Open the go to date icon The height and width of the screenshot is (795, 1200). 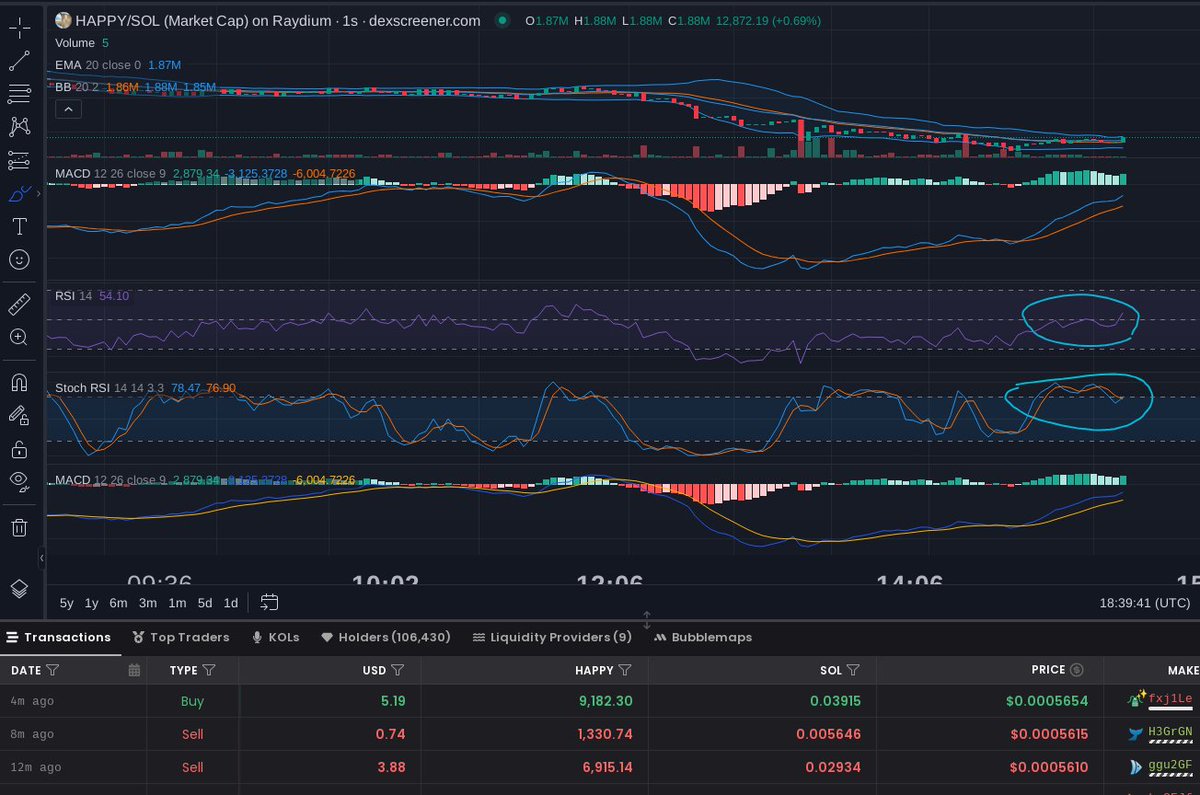coord(269,602)
